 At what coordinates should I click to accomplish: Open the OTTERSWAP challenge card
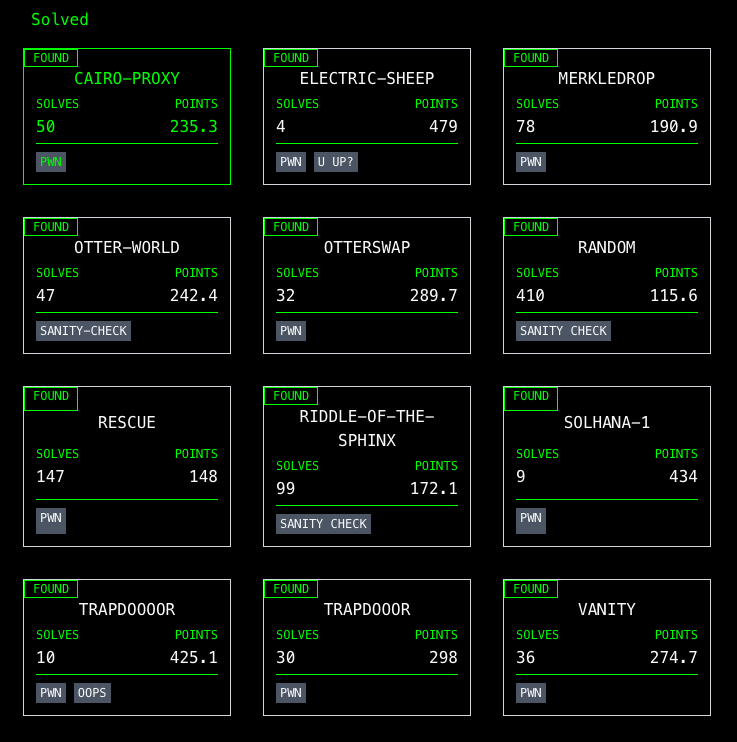click(x=367, y=285)
